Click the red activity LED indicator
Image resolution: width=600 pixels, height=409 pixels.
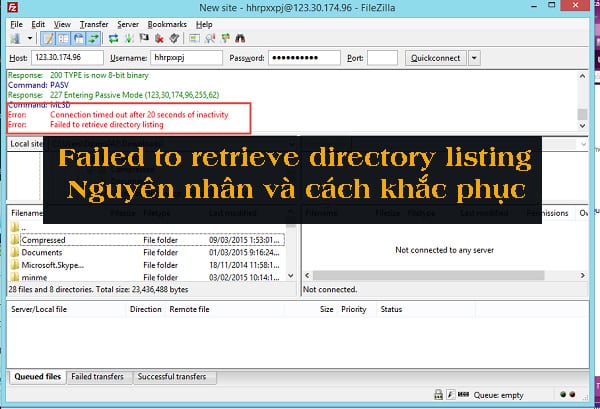(572, 394)
